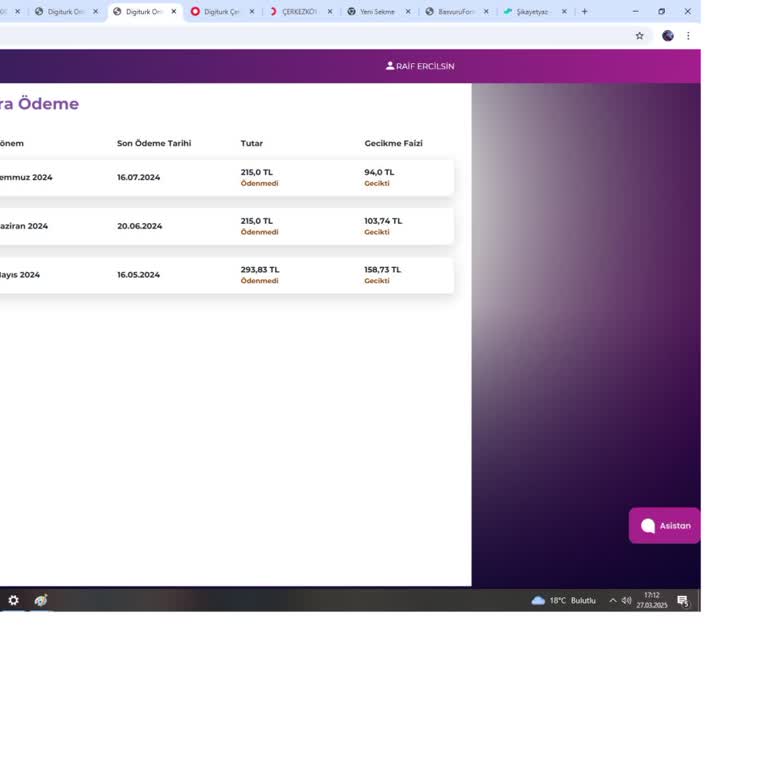Open the Chrome profile avatar
This screenshot has height=768, width=768.
pyautogui.click(x=668, y=36)
